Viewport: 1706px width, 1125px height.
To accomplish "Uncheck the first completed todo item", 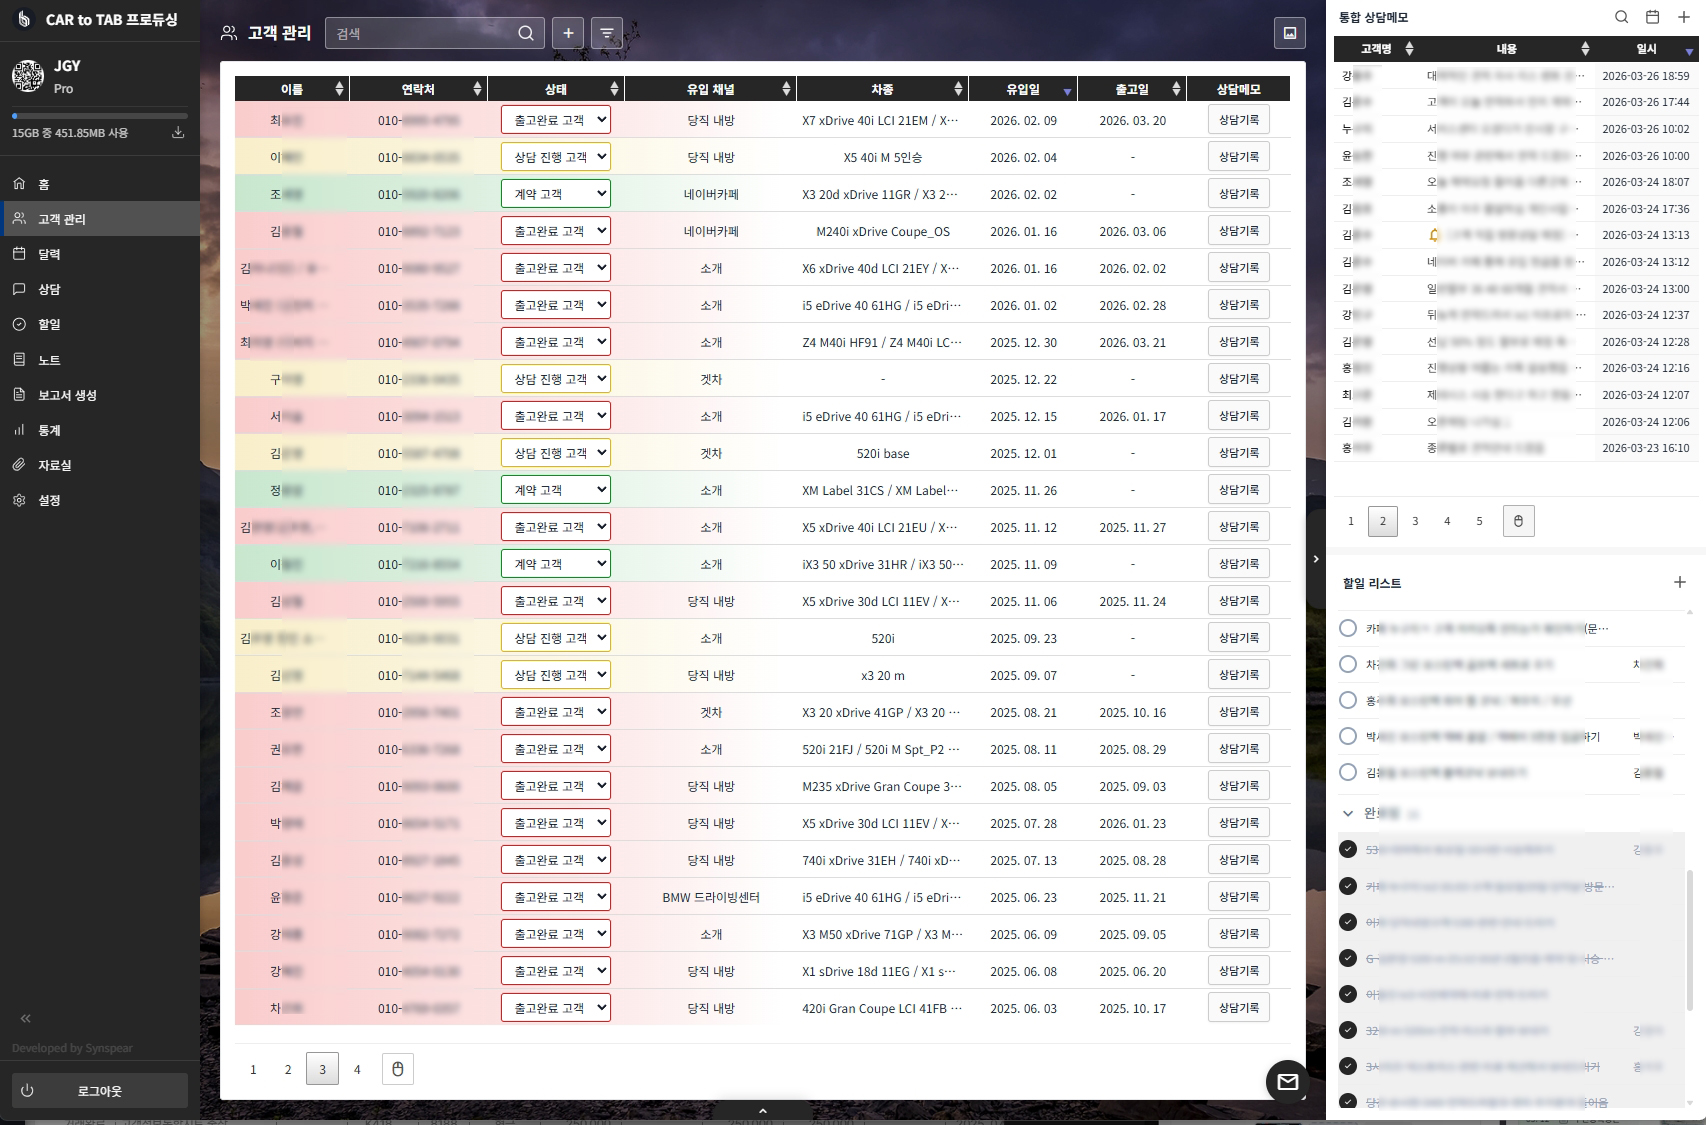I will pos(1348,849).
